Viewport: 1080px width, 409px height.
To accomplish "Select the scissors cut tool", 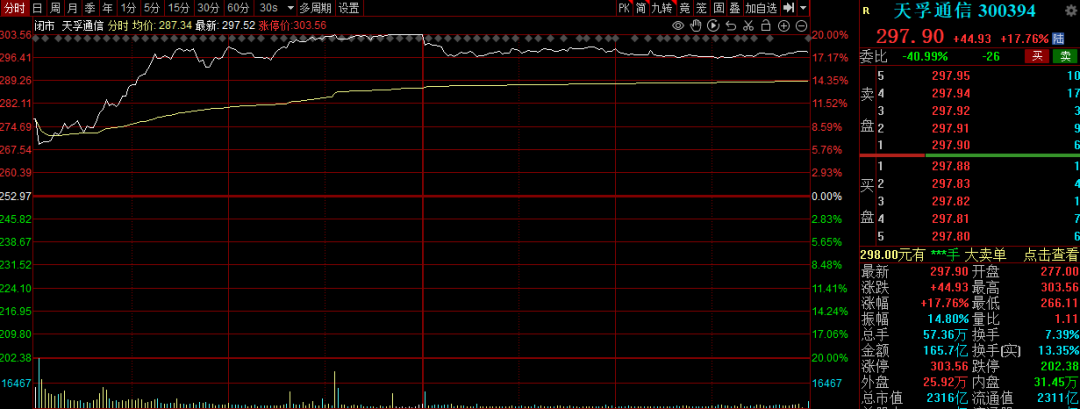I will [x=749, y=25].
